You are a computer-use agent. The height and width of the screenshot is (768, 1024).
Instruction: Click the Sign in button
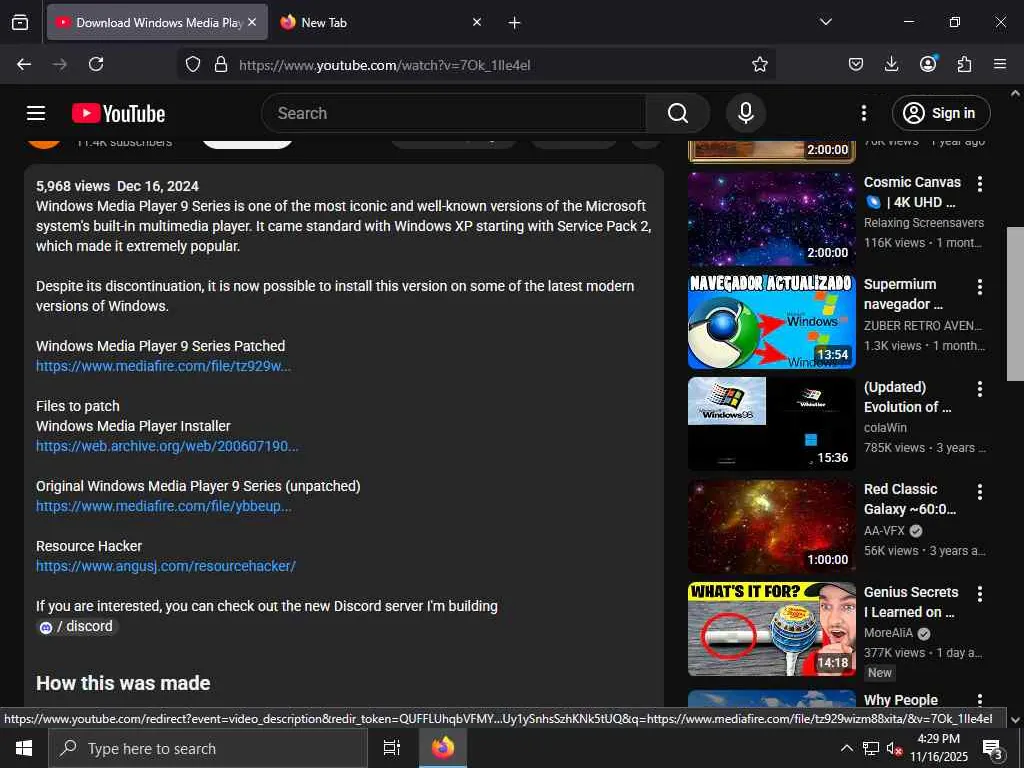click(x=941, y=113)
